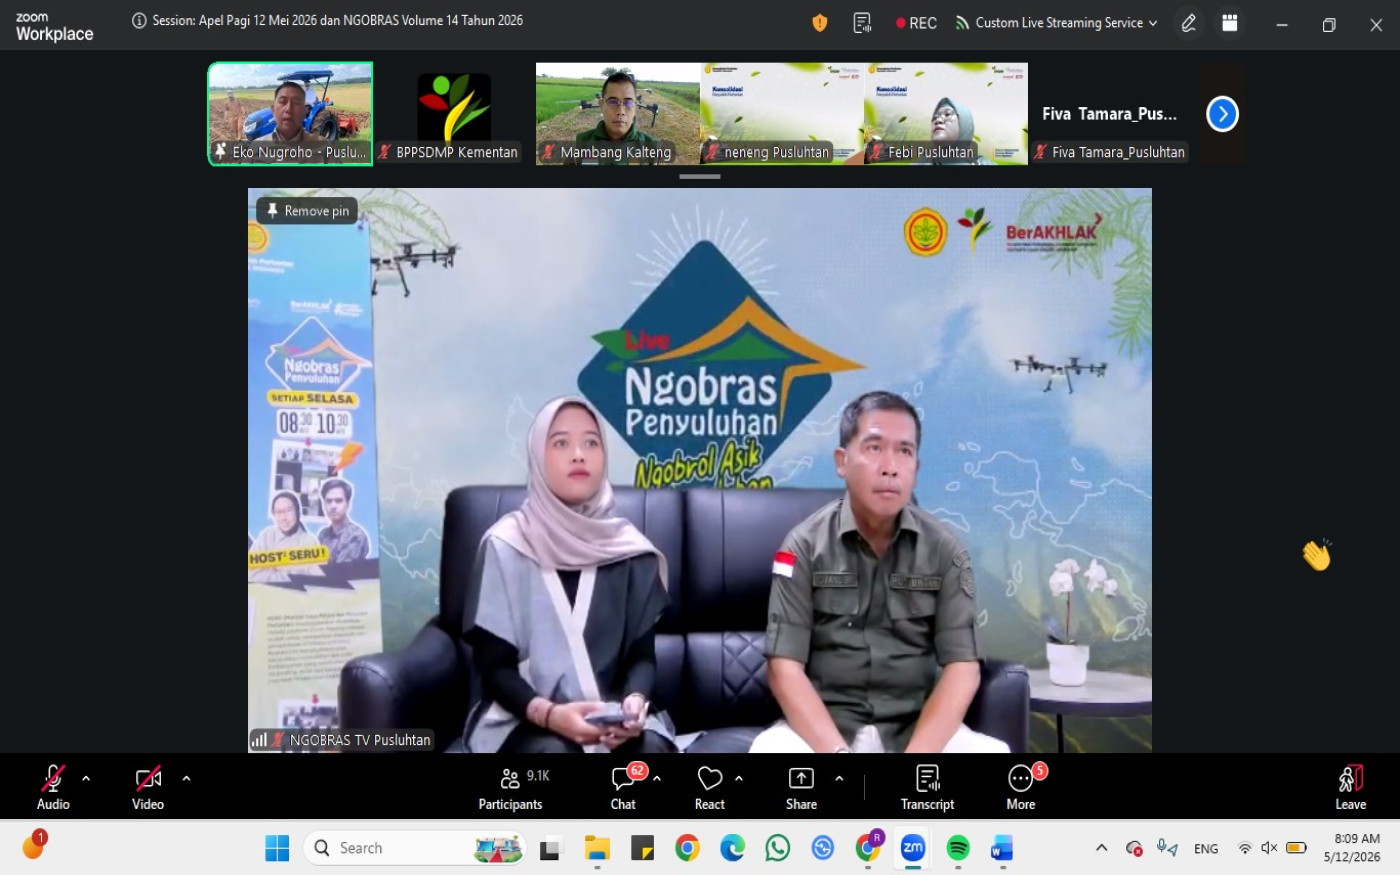Turn on camera with Video button

148,788
